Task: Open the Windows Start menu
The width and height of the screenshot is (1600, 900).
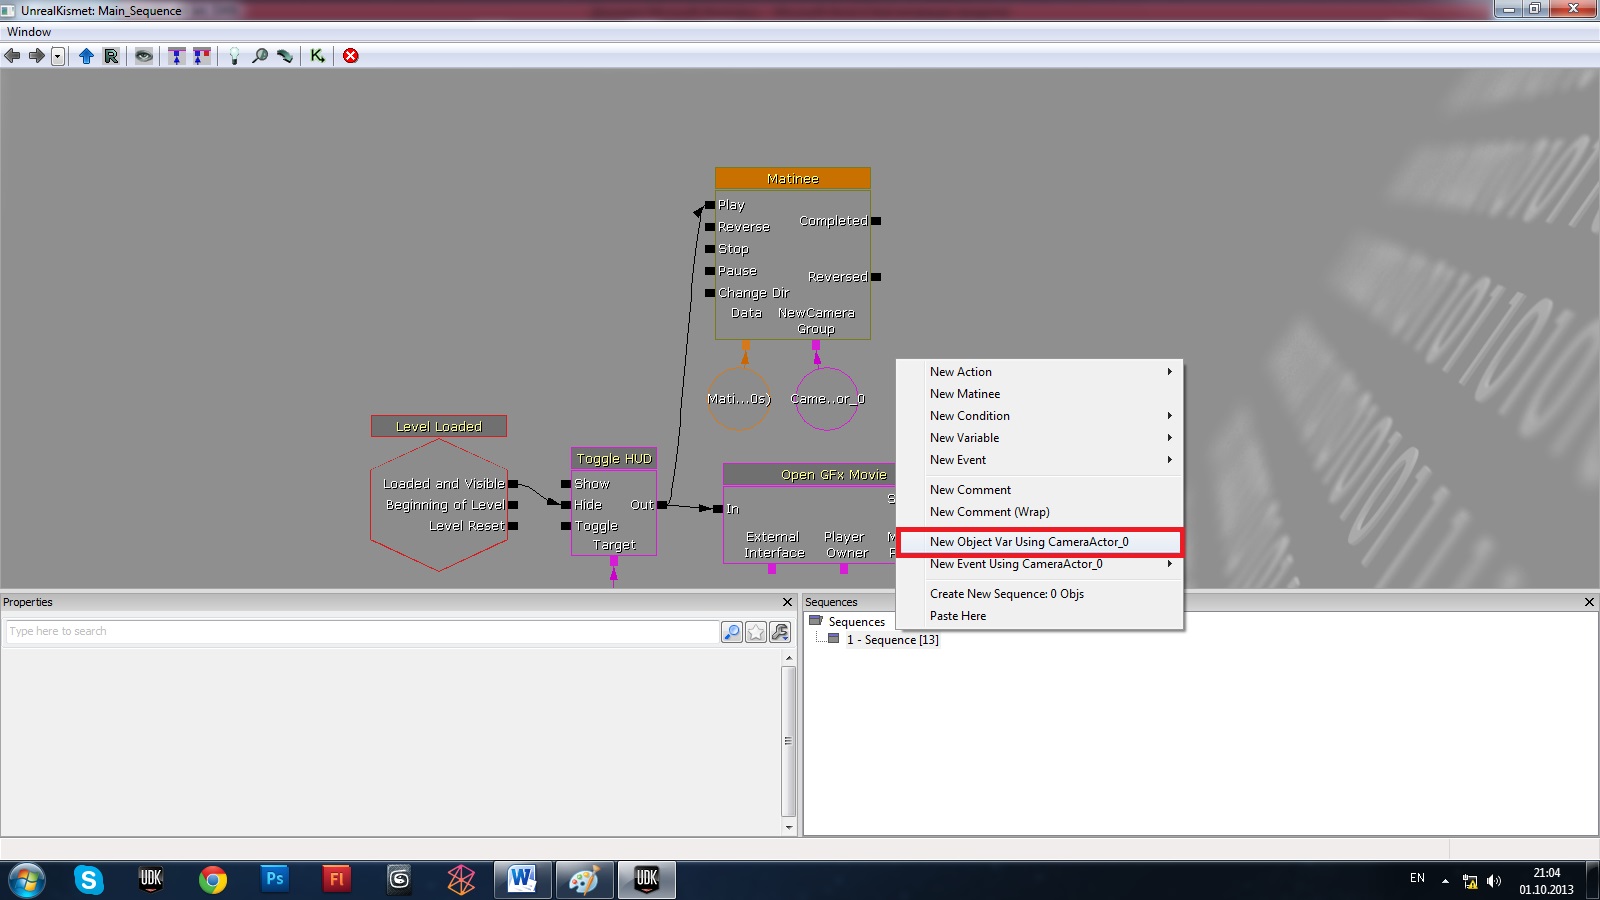Action: click(27, 880)
